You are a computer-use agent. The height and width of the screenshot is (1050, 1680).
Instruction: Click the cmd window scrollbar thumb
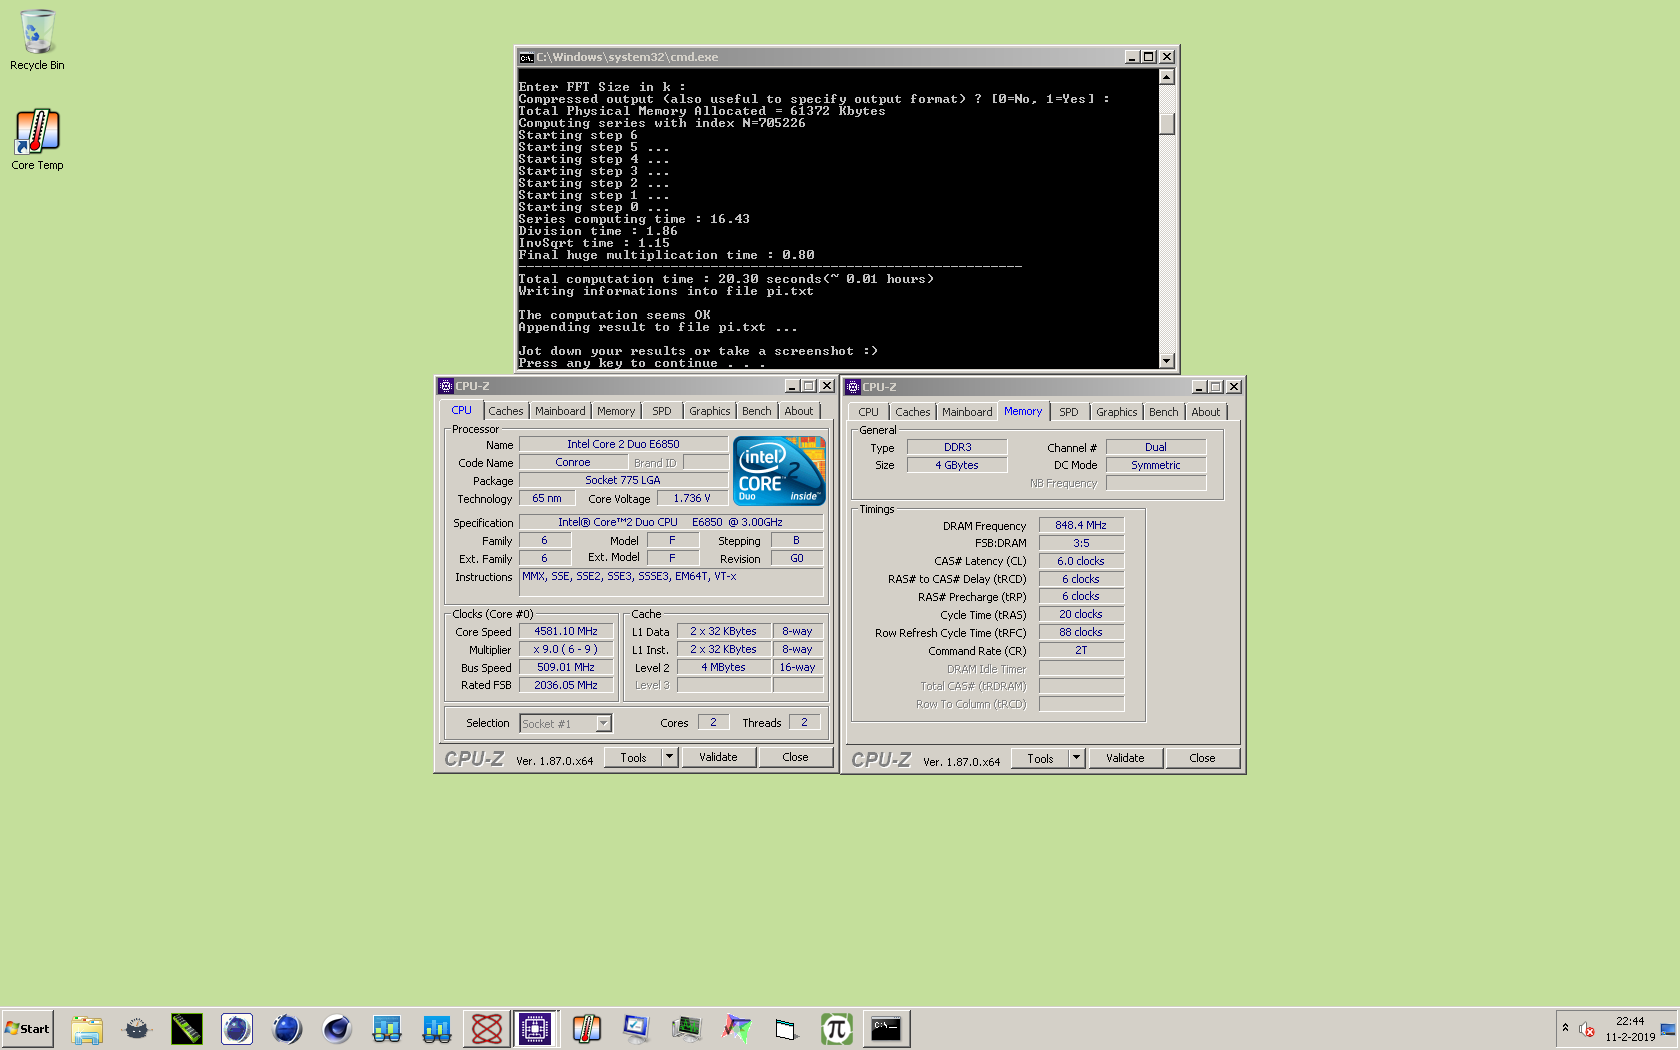(1166, 123)
